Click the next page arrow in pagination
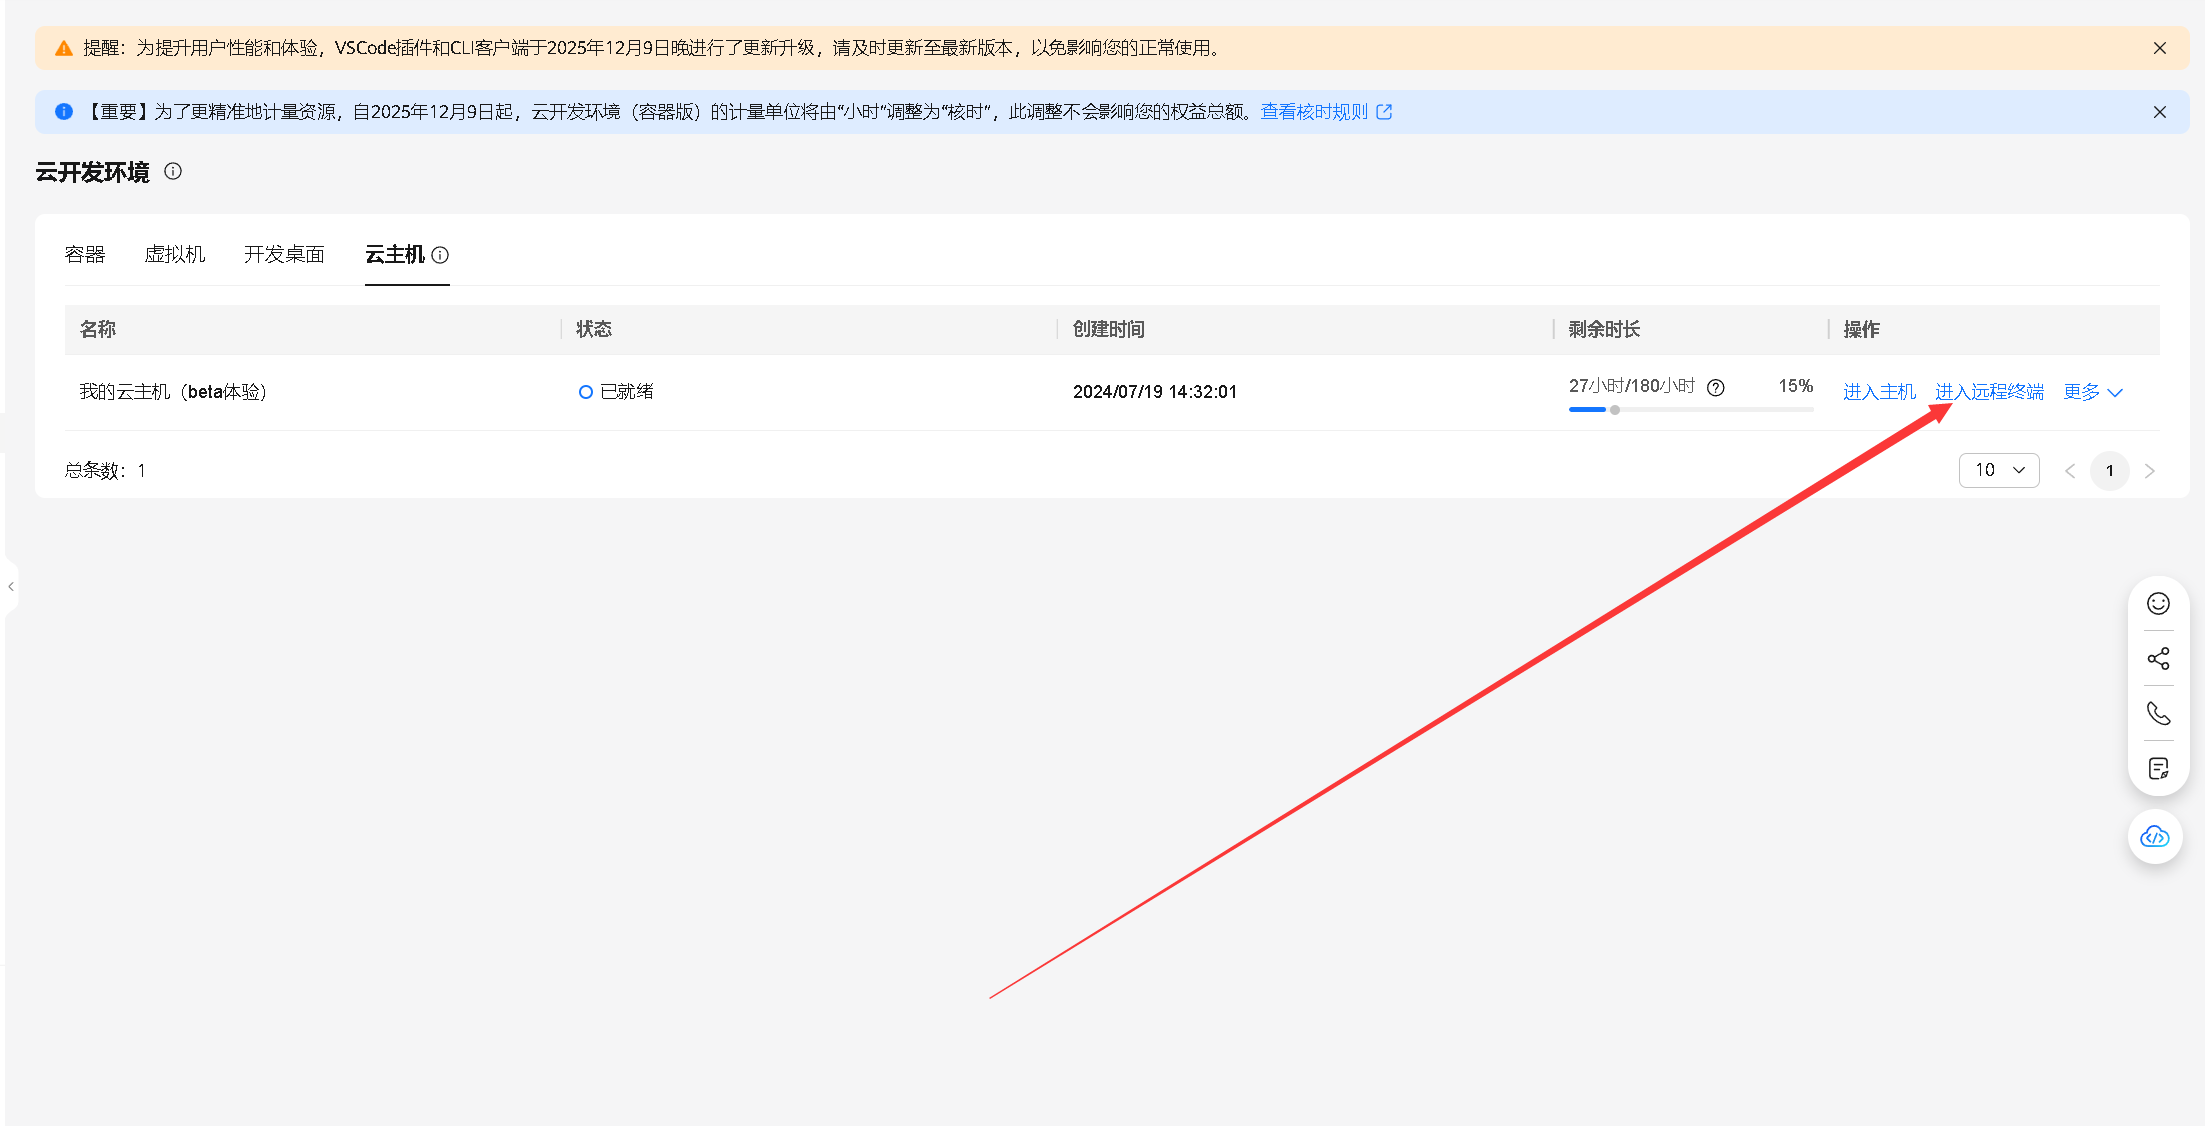The width and height of the screenshot is (2205, 1126). [x=2150, y=470]
